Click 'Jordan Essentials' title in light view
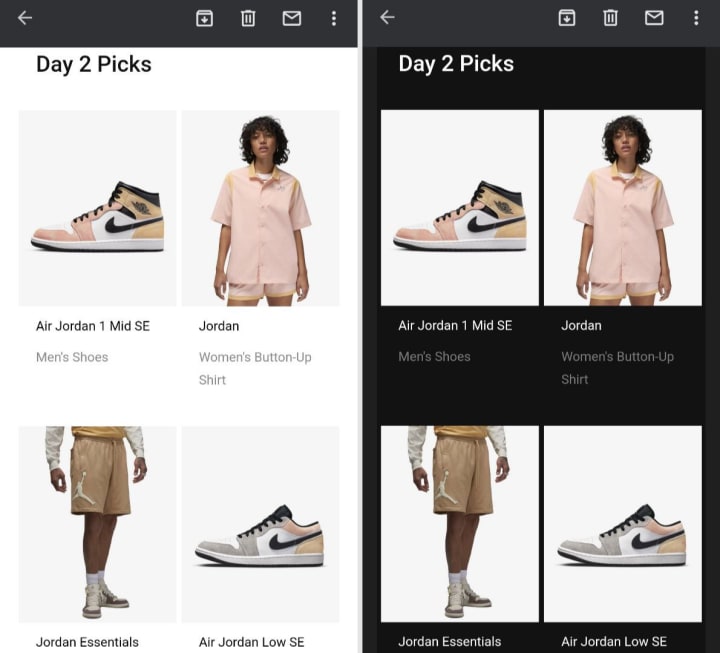720x653 pixels. (x=87, y=642)
